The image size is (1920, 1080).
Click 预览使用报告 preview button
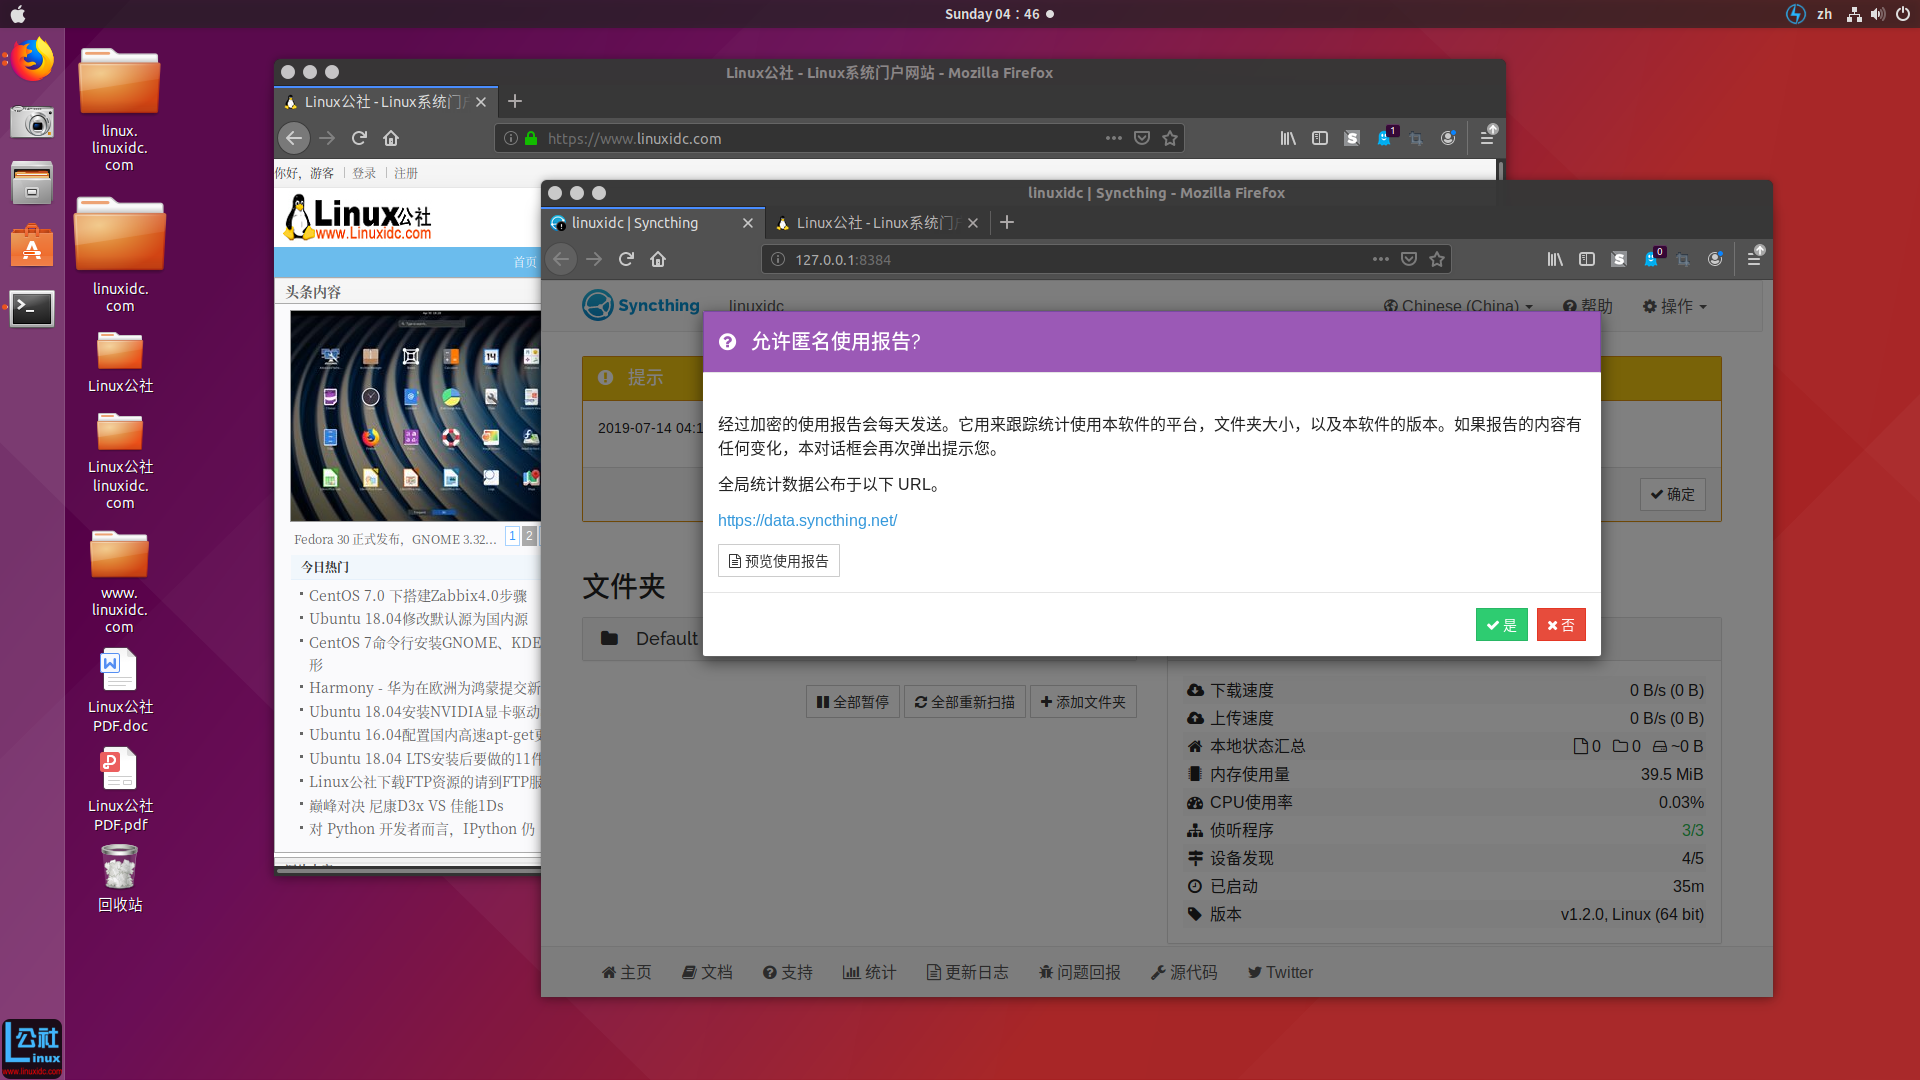coord(778,561)
